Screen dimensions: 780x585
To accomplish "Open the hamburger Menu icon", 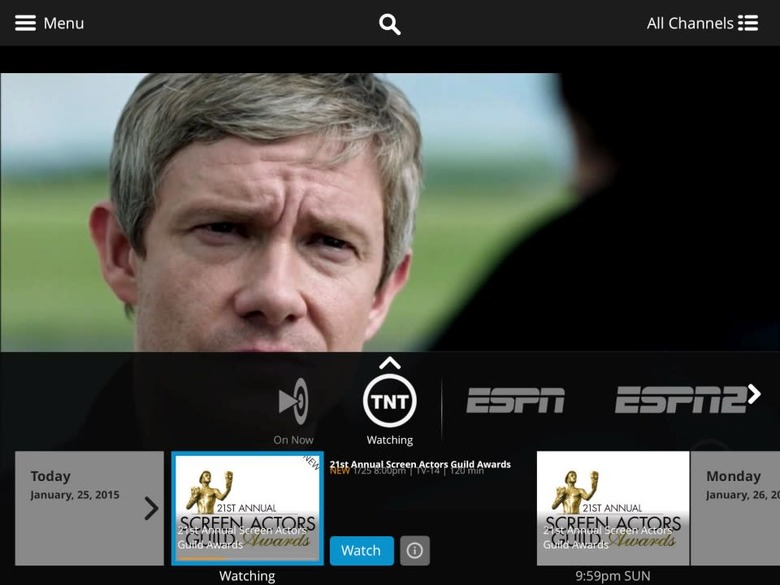I will (x=25, y=23).
